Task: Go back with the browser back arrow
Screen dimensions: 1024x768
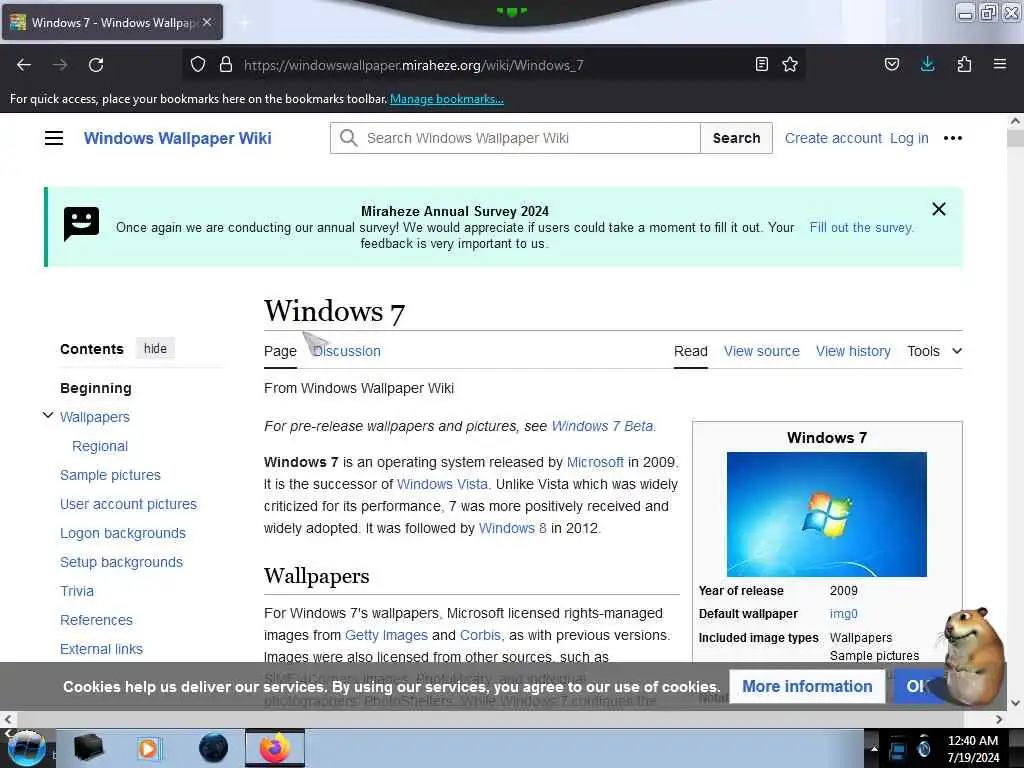Action: point(24,65)
